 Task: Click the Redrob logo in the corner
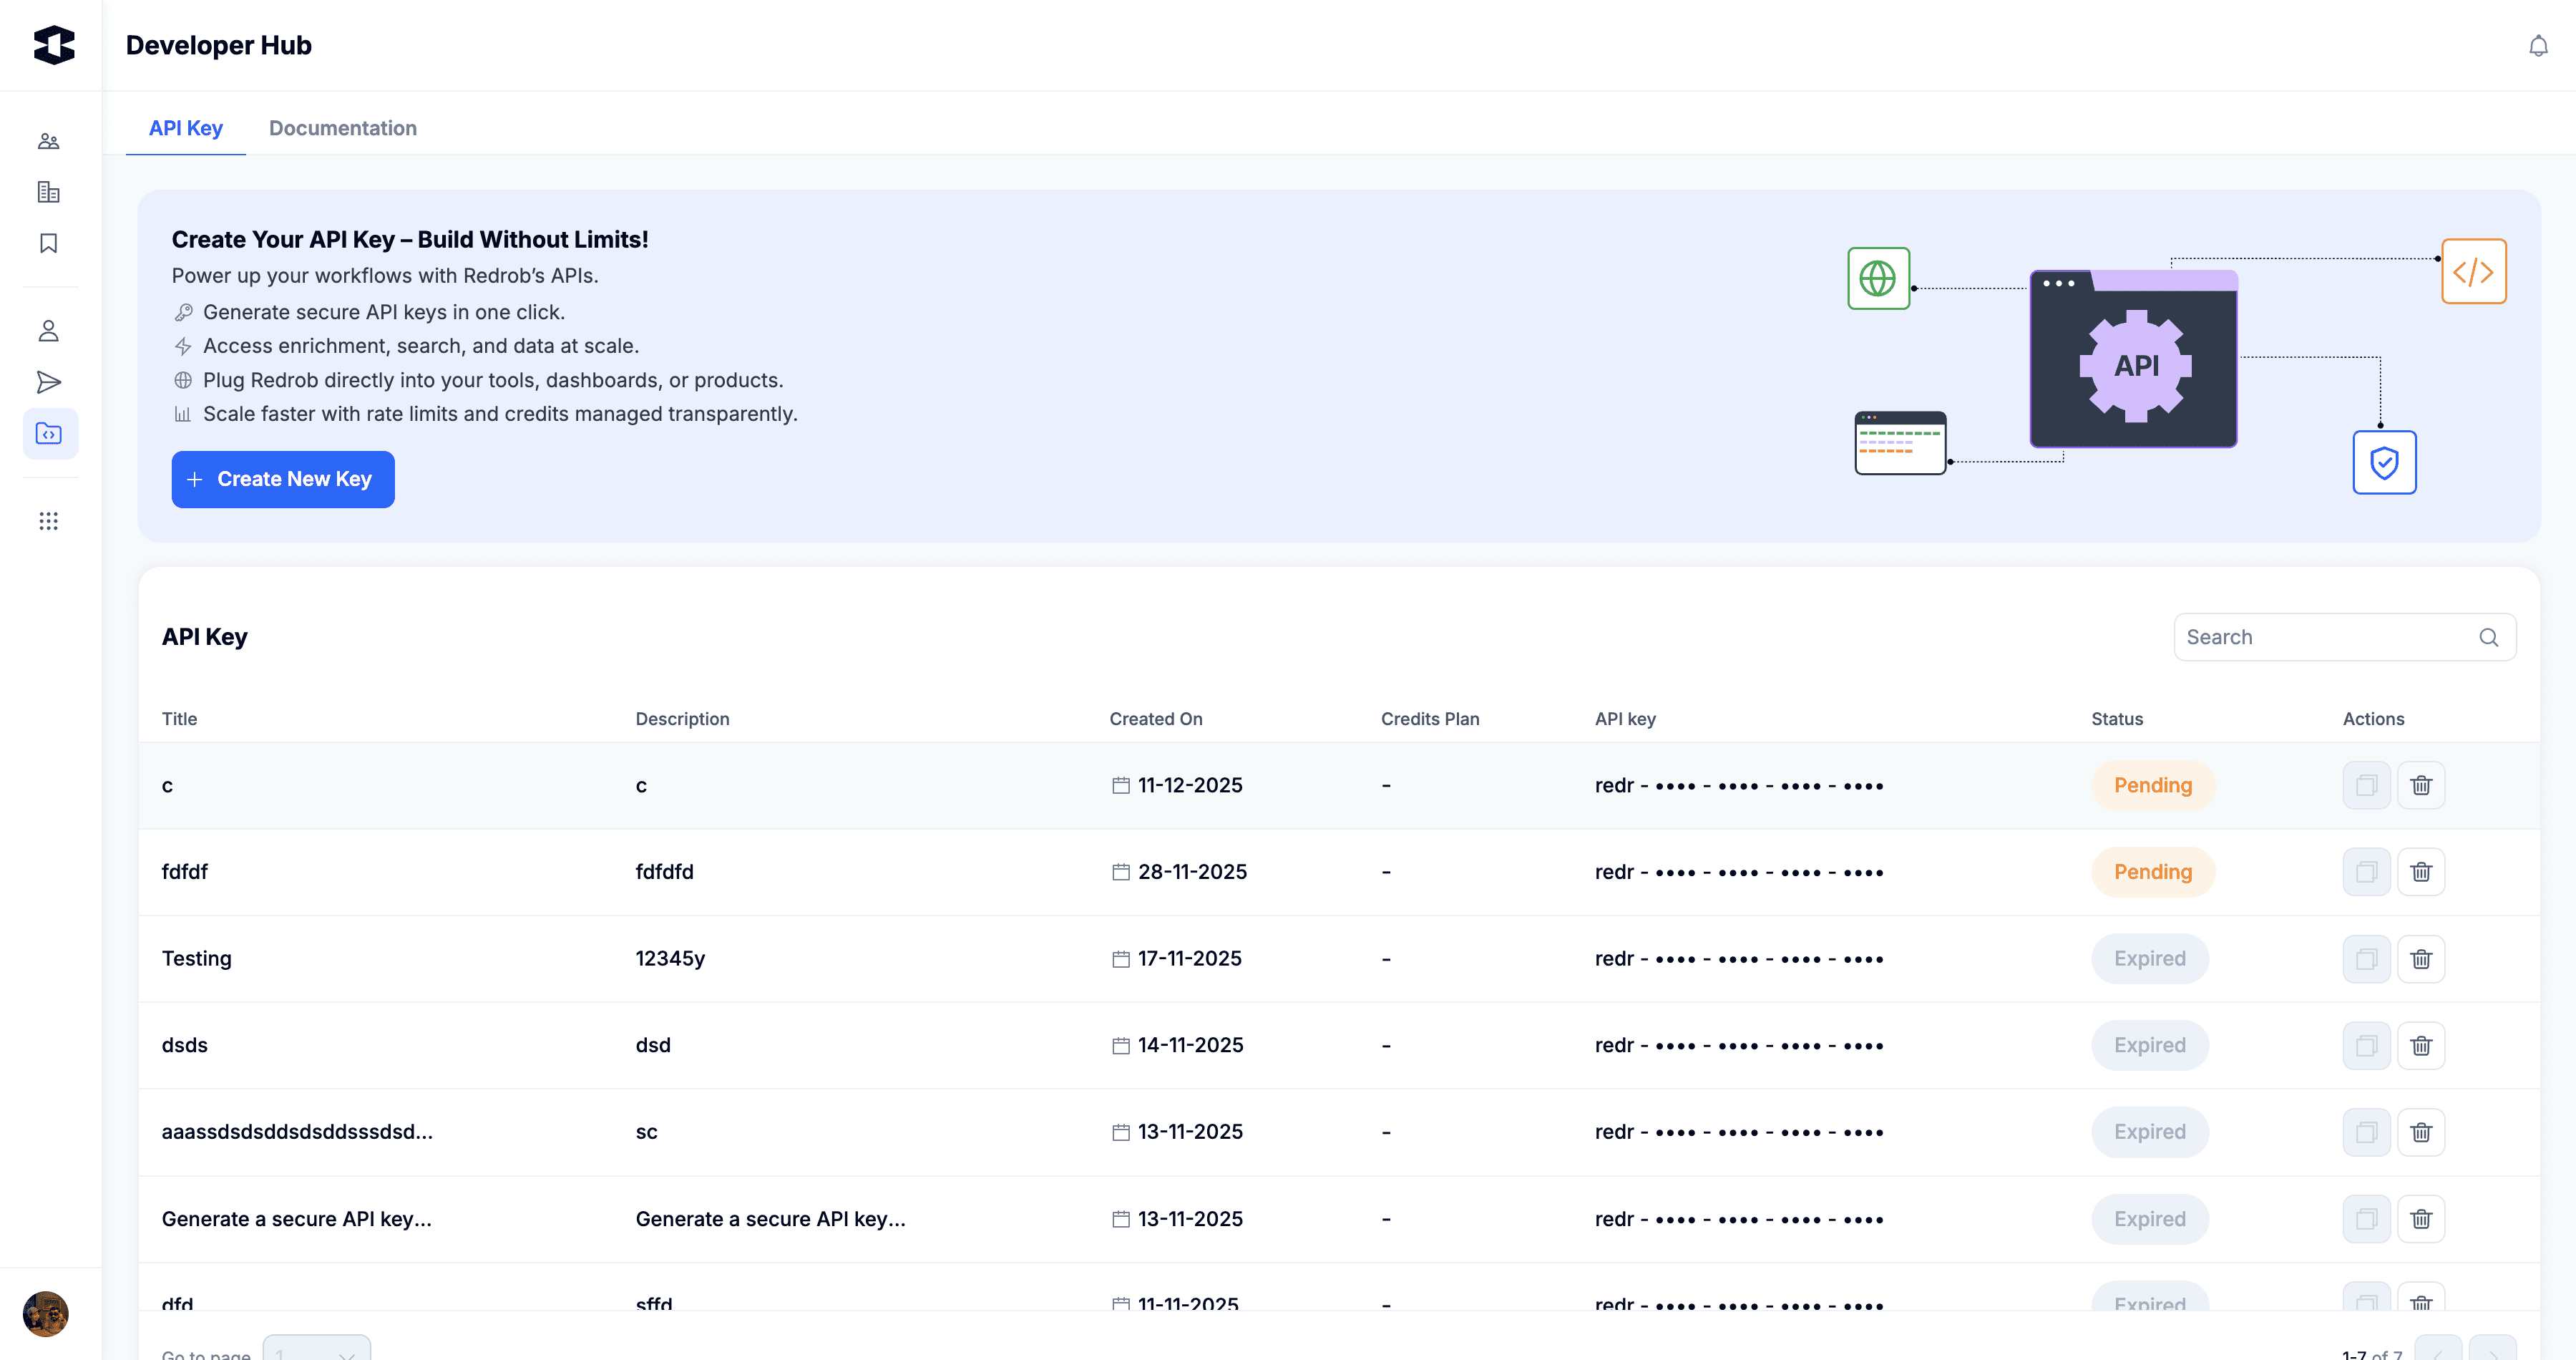tap(54, 45)
